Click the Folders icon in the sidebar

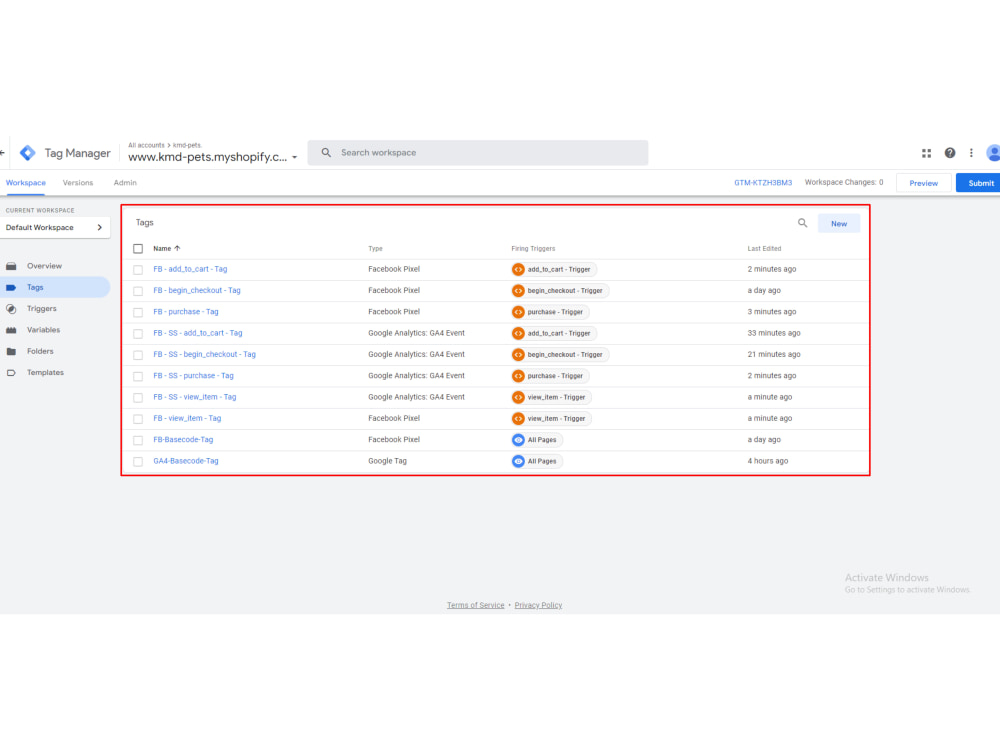click(11, 351)
